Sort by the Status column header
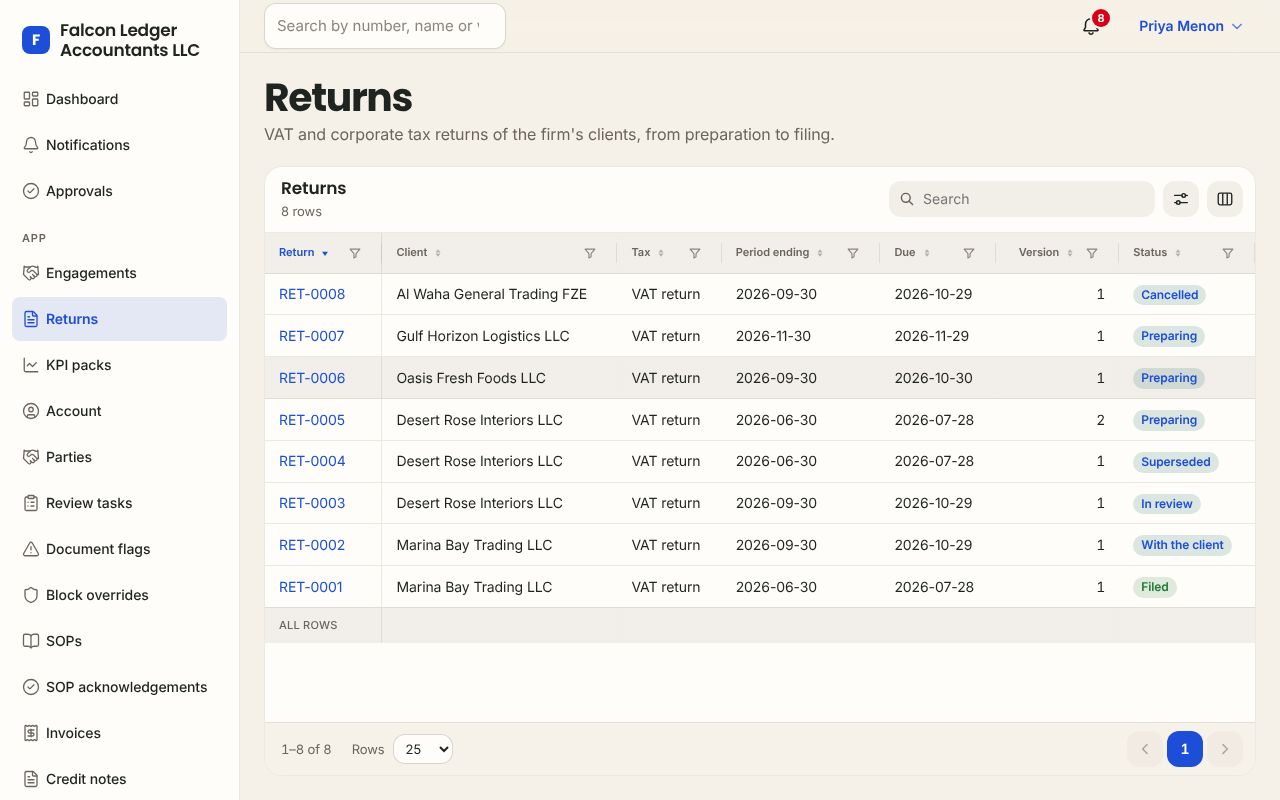Image resolution: width=1280 pixels, height=800 pixels. click(1157, 253)
